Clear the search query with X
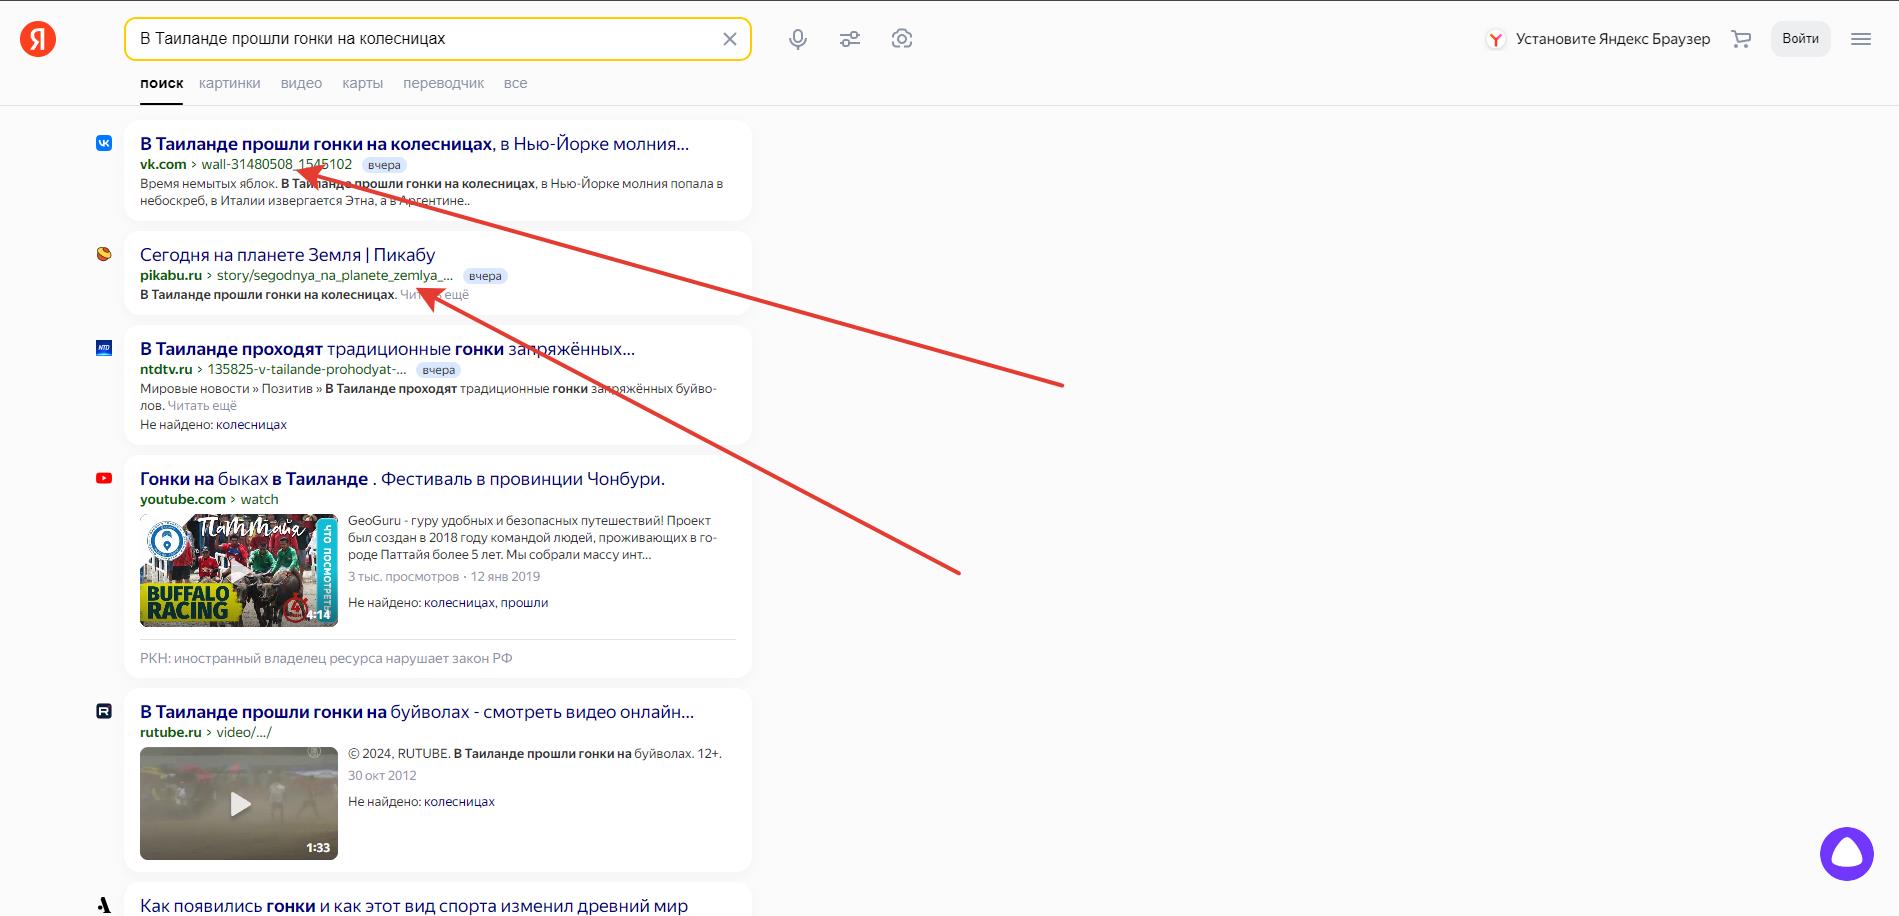1899x916 pixels. coord(730,39)
